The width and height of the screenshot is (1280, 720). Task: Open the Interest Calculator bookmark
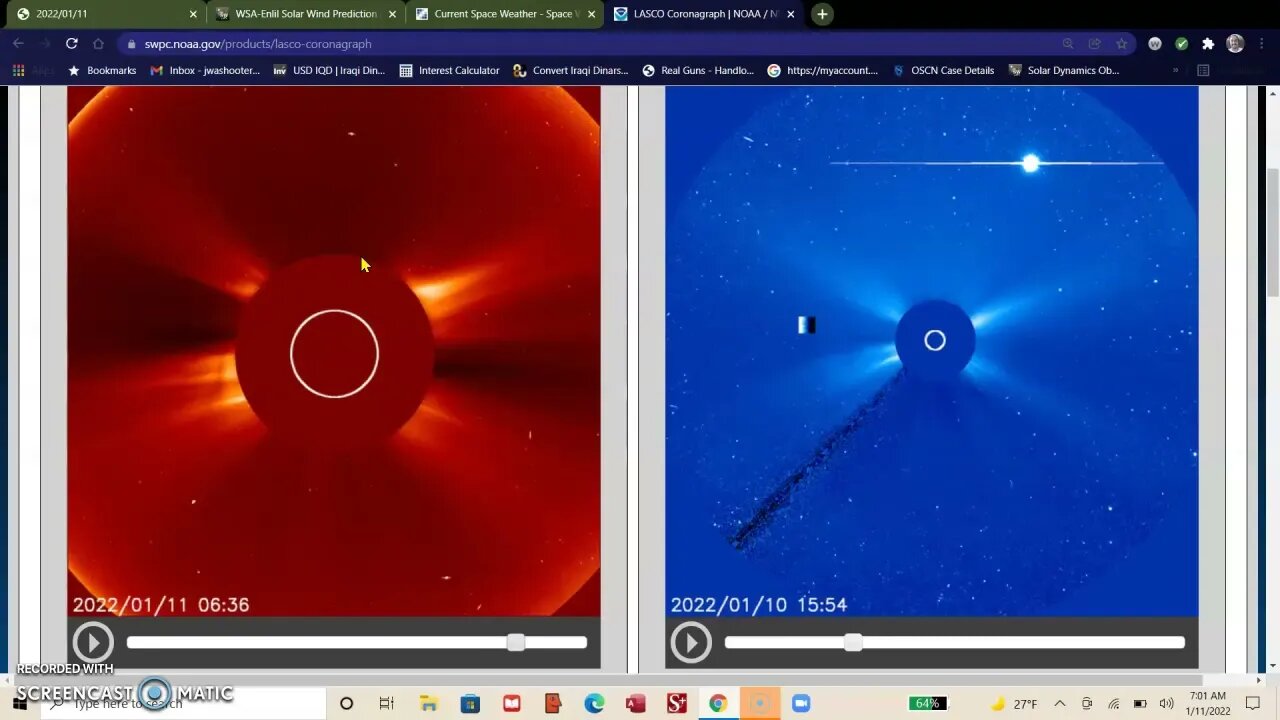(x=449, y=71)
